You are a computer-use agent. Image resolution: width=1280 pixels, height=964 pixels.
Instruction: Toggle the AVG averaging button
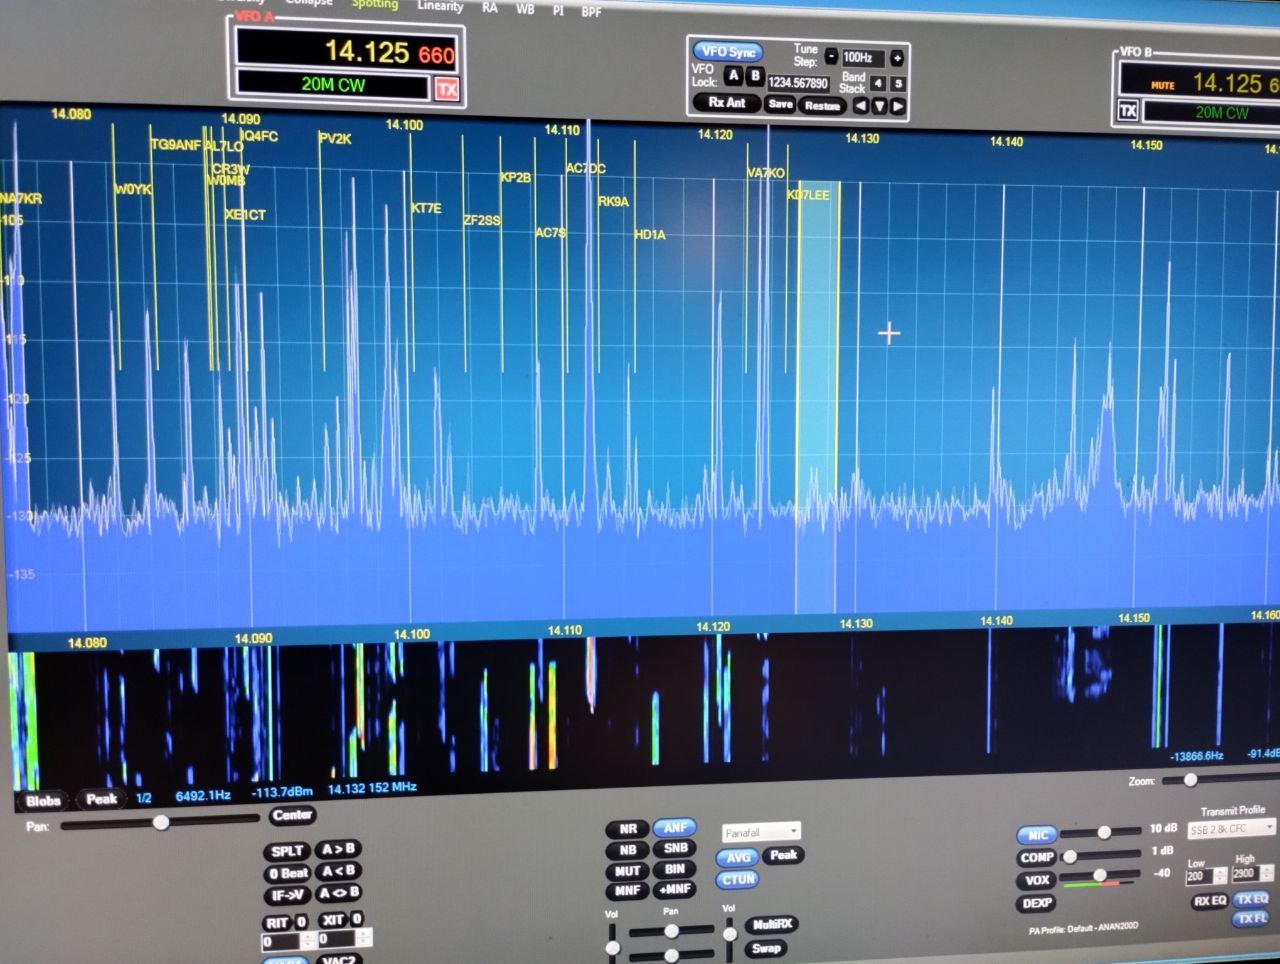click(738, 858)
